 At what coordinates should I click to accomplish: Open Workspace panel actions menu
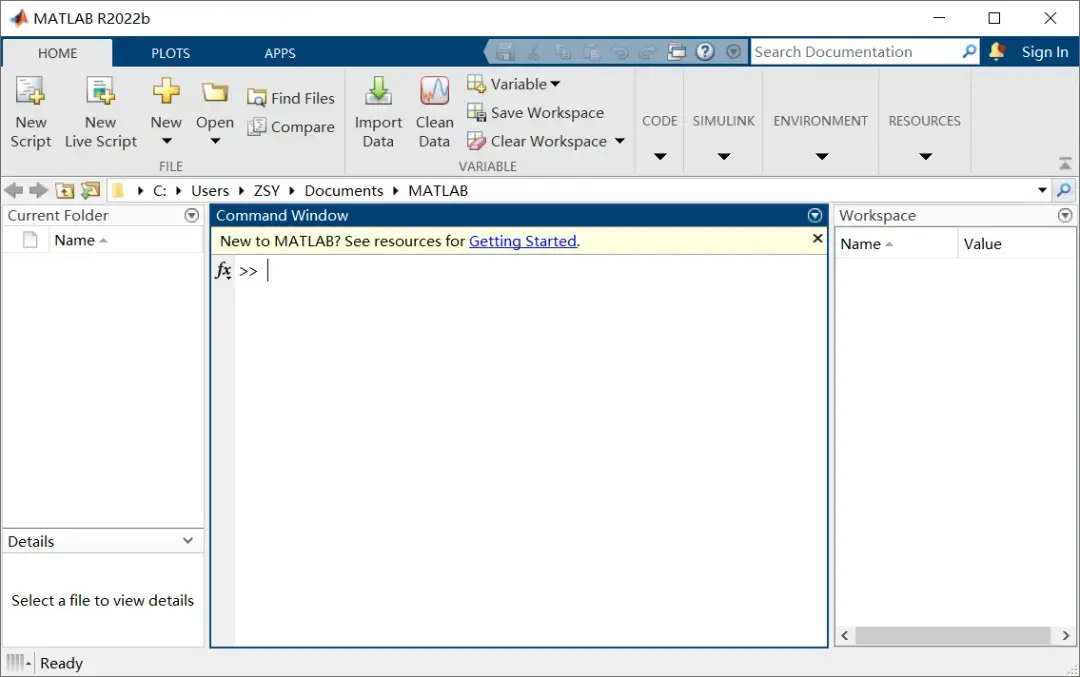coord(1065,216)
